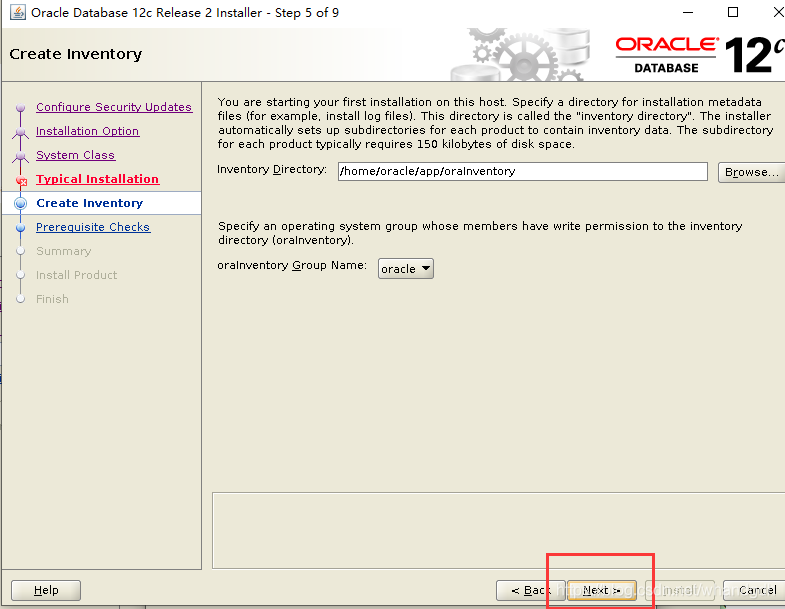This screenshot has height=609, width=785.
Task: Go Back to the previous step
Action: point(531,590)
